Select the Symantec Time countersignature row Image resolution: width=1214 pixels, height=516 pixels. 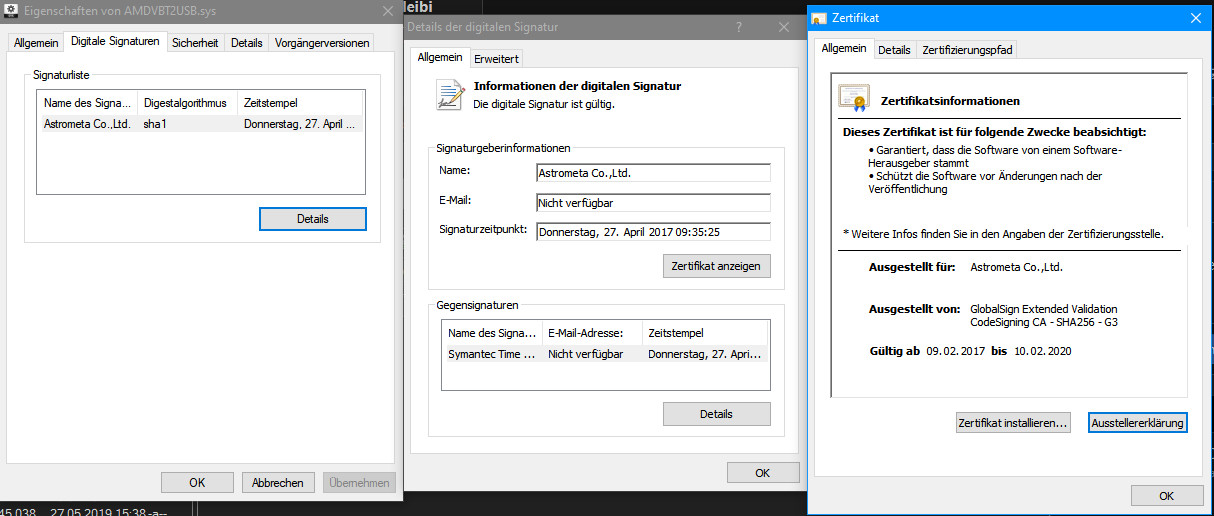(x=605, y=354)
